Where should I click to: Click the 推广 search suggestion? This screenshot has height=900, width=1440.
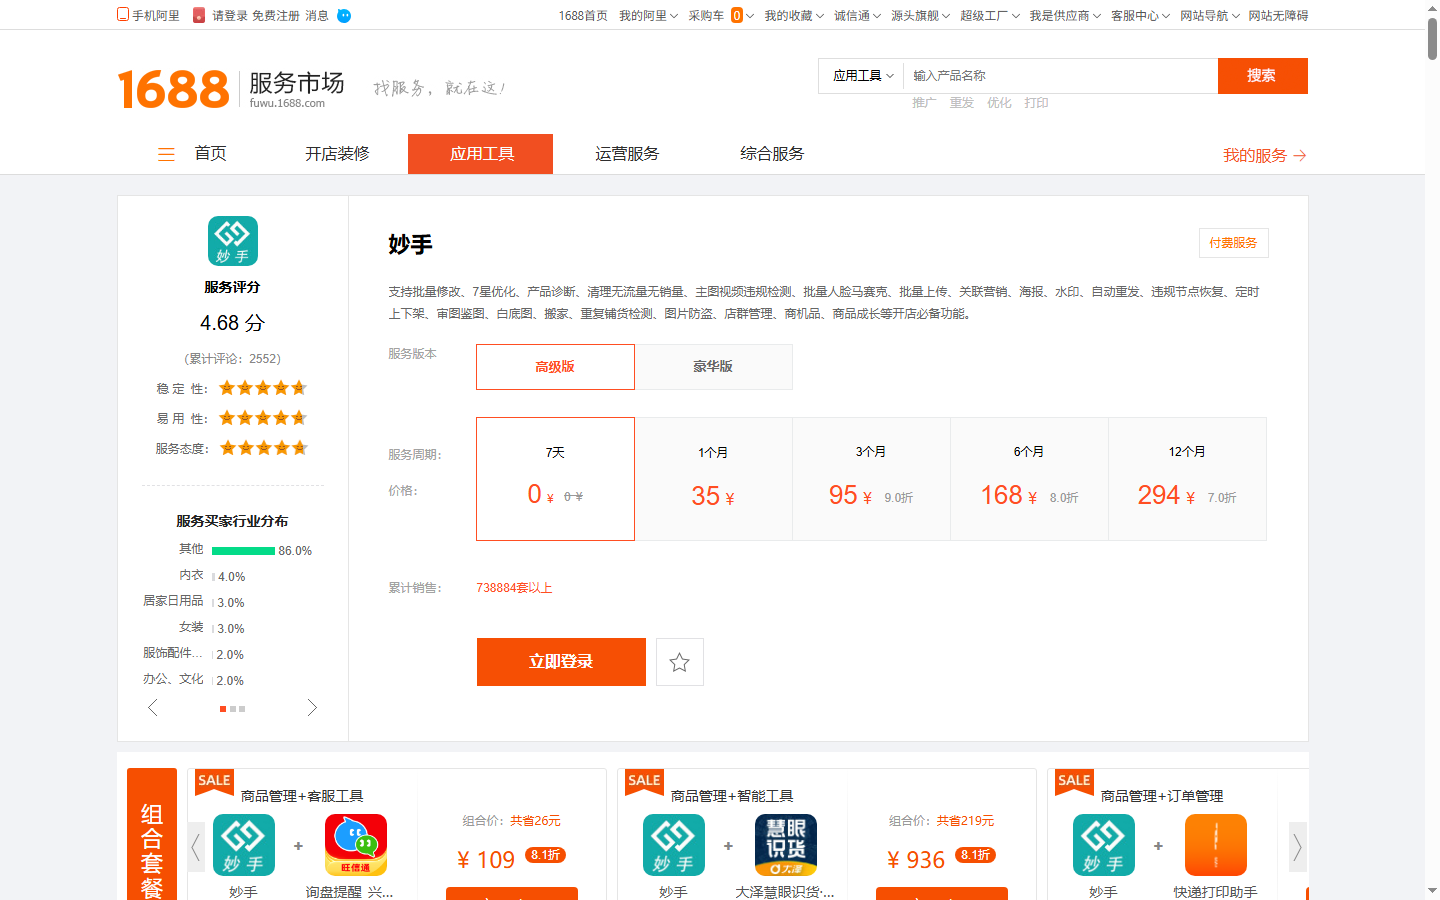pyautogui.click(x=924, y=103)
